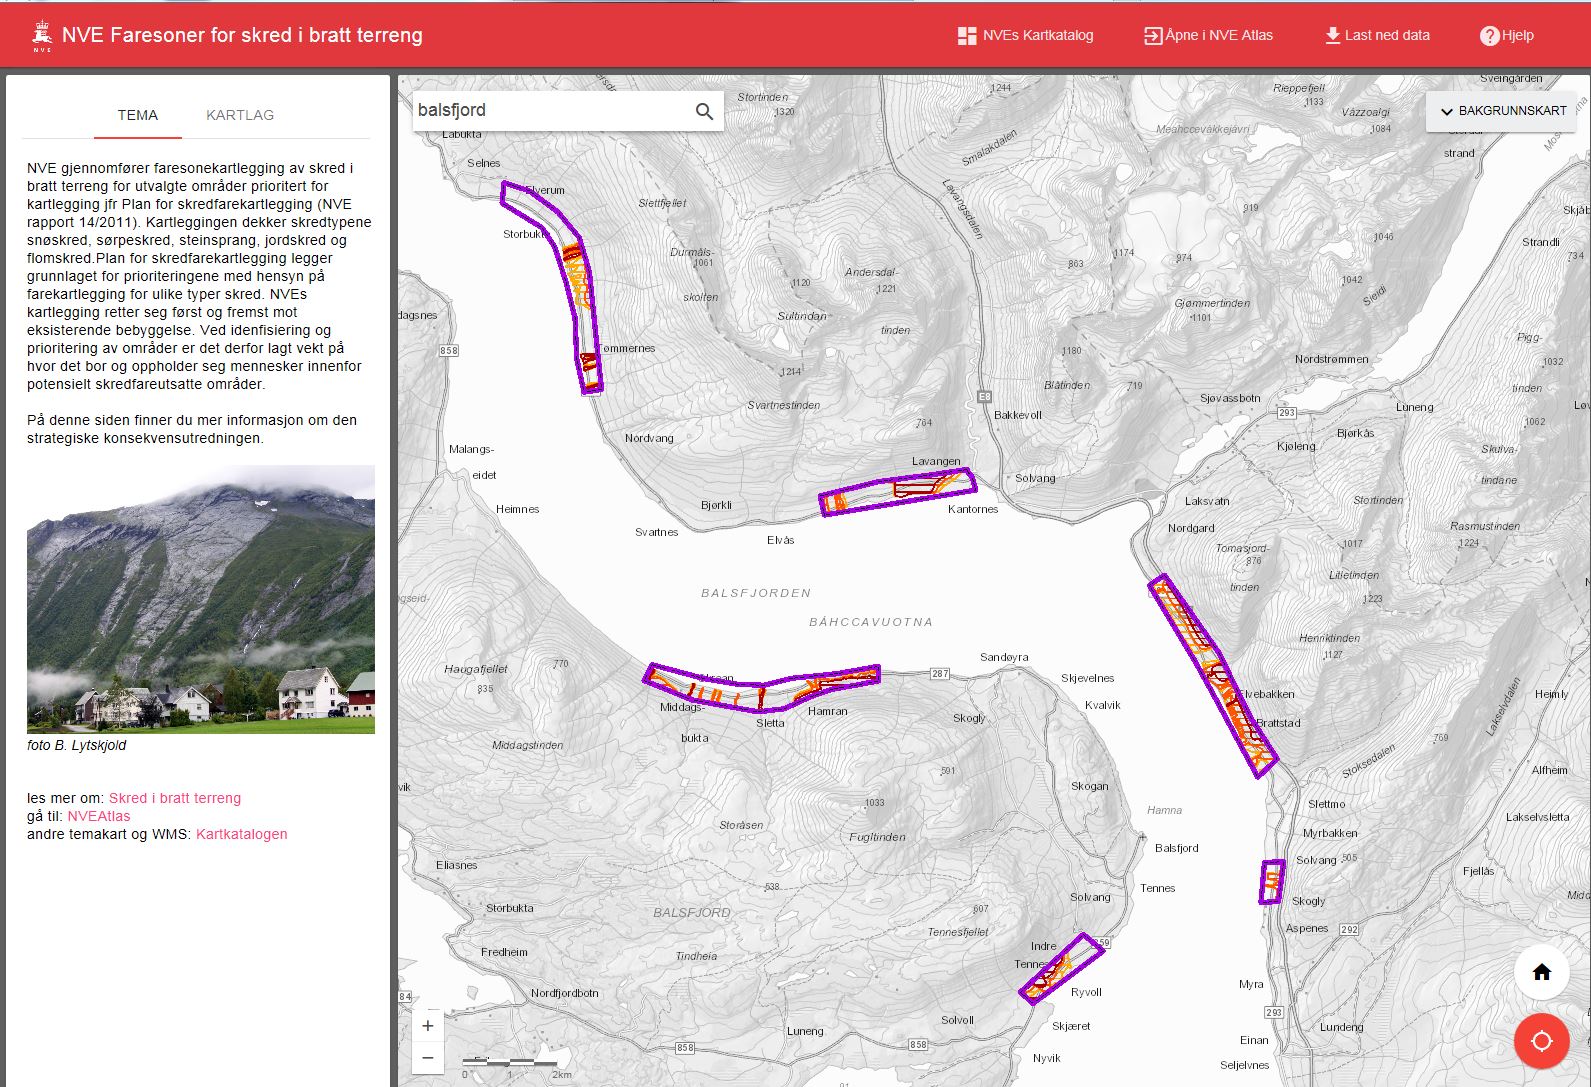Click the home extent button
This screenshot has height=1087, width=1591.
(x=1541, y=972)
